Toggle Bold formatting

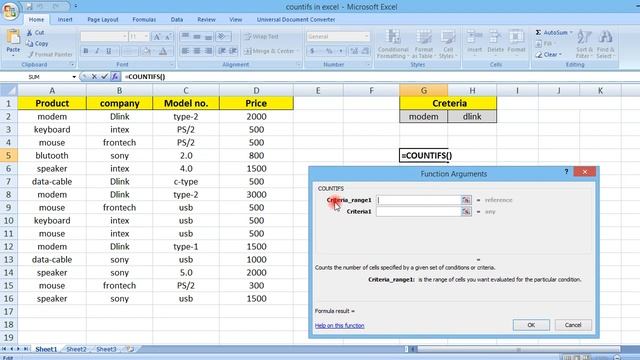click(86, 51)
